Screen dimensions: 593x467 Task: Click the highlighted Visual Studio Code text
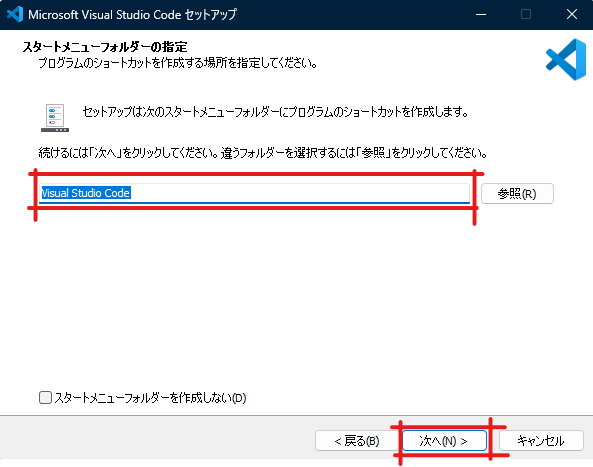point(85,193)
